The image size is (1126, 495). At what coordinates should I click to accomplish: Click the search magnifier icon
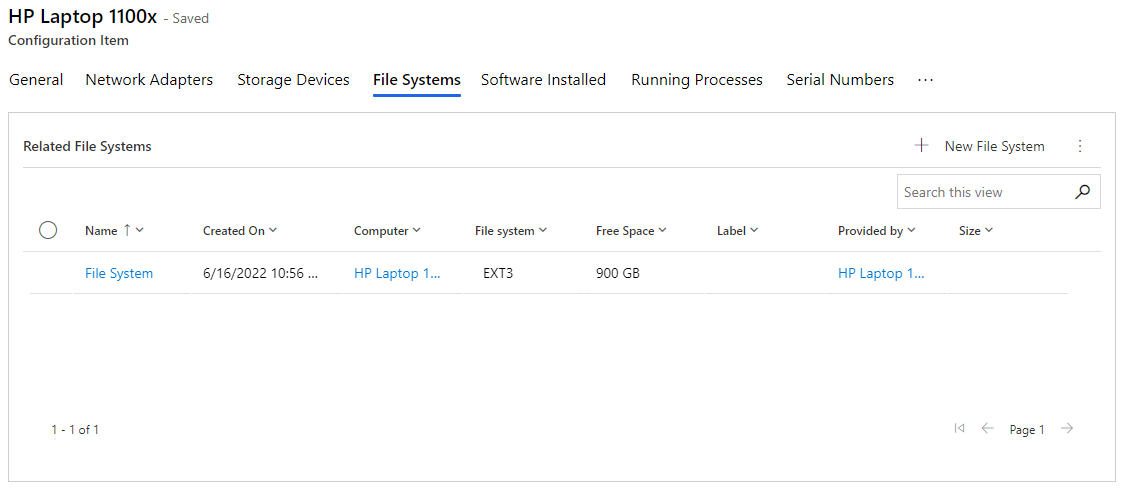[x=1082, y=192]
